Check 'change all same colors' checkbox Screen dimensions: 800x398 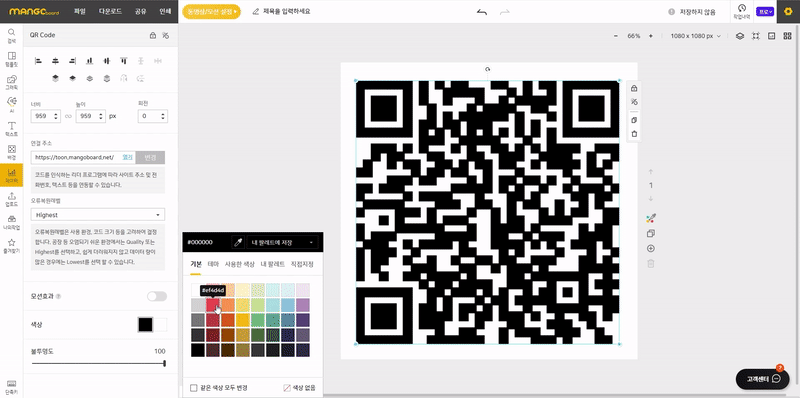tap(193, 388)
